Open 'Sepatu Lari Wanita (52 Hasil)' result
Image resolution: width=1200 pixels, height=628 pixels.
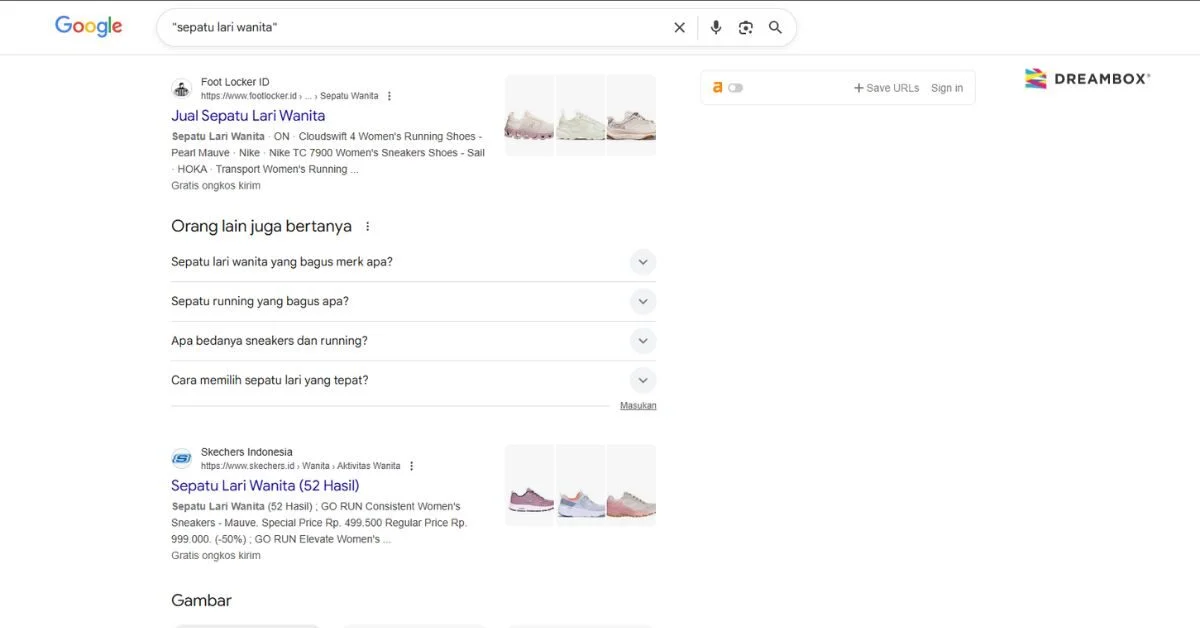click(264, 485)
